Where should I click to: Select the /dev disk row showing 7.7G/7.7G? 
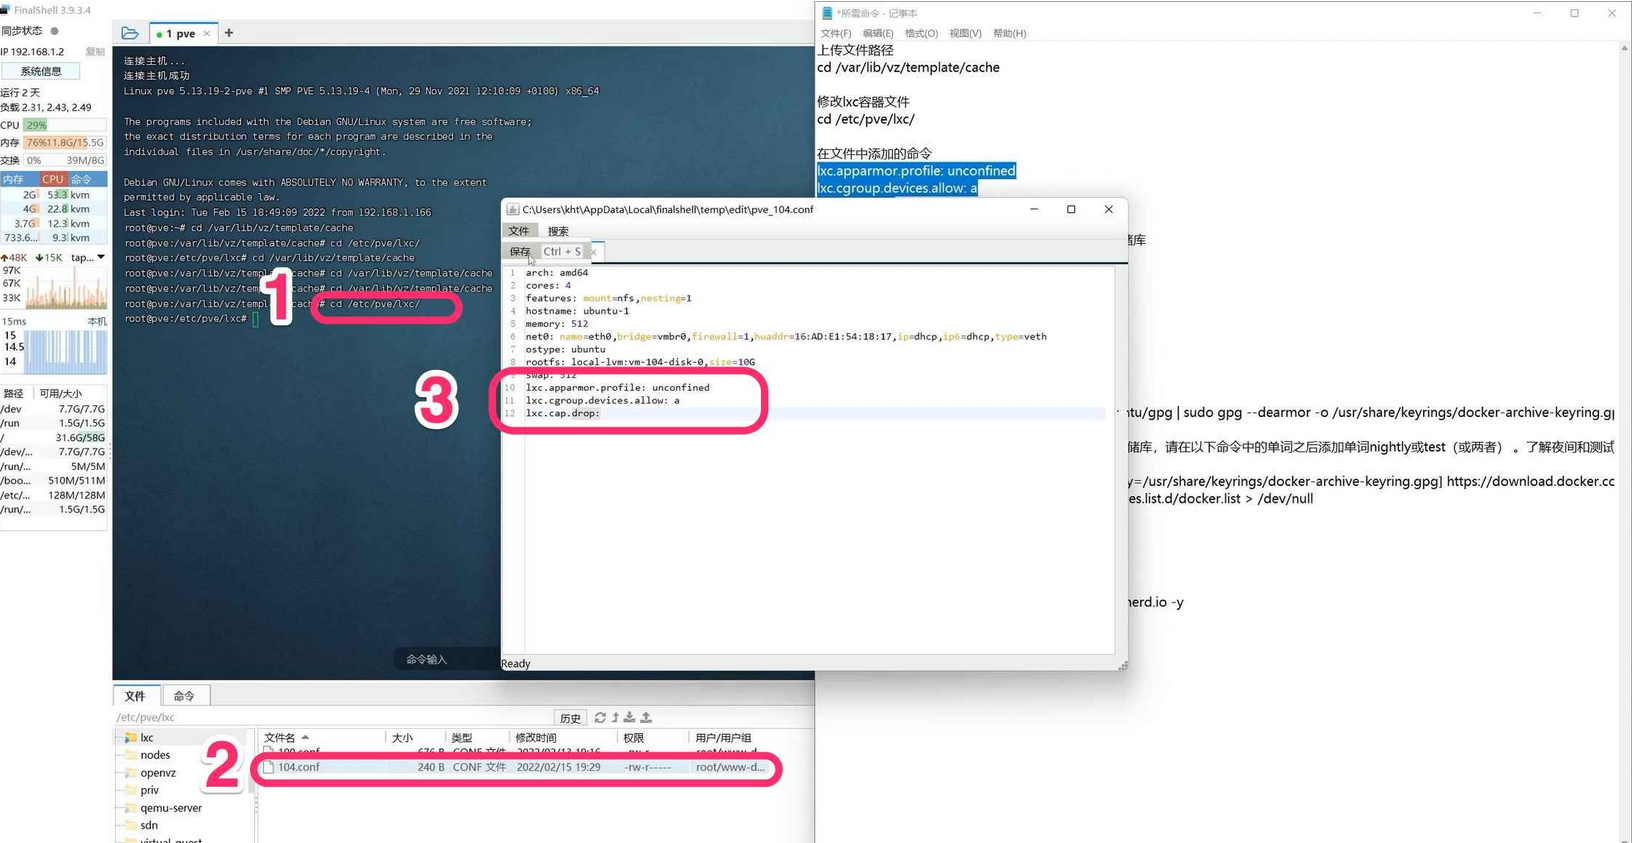[x=53, y=409]
